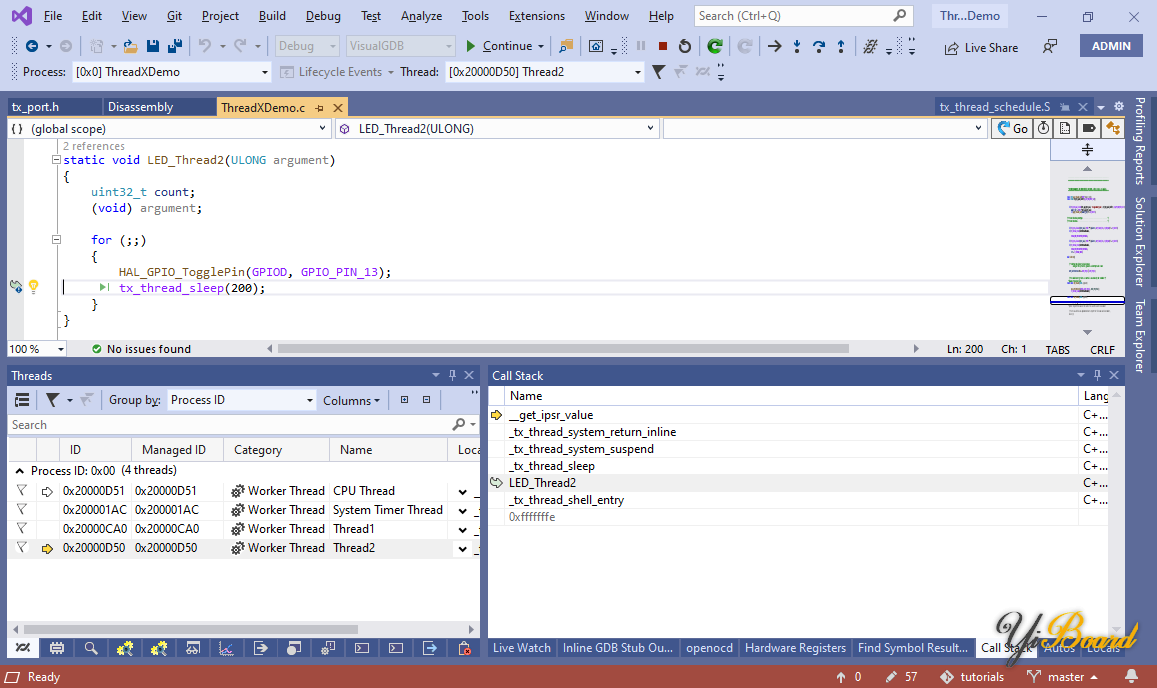1157x688 pixels.
Task: Click the Undo arrow icon
Action: (x=204, y=46)
